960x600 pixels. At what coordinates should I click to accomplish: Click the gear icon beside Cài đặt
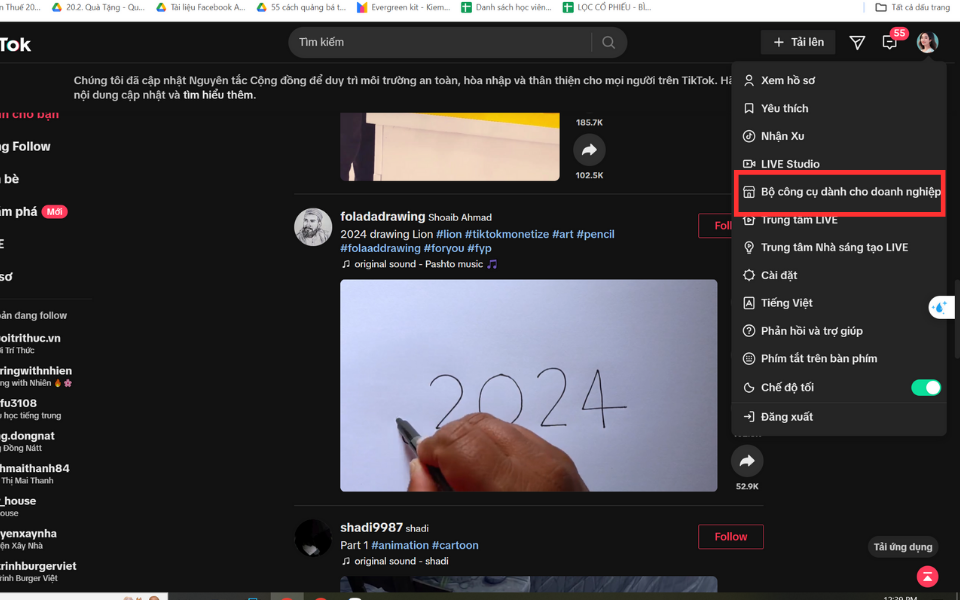click(x=748, y=276)
